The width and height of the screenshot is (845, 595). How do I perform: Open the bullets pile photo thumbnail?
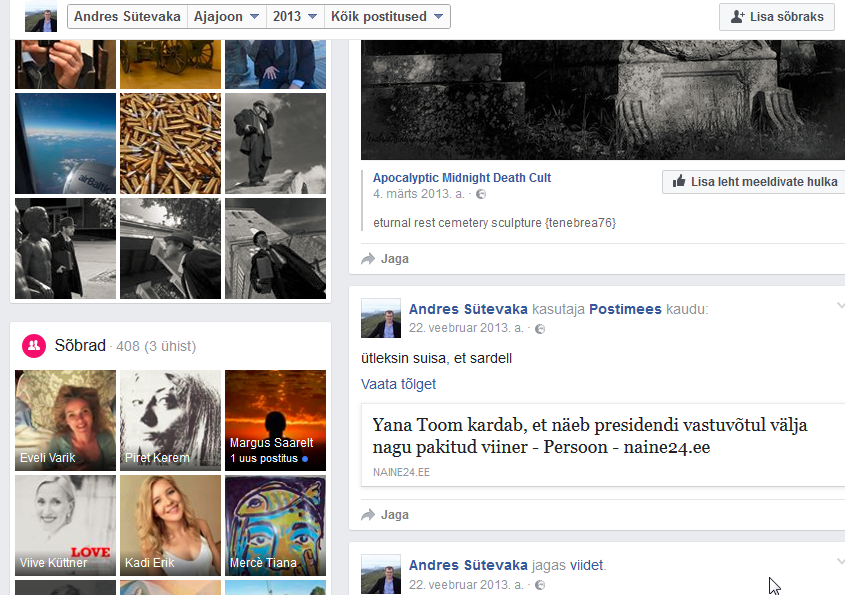(x=170, y=143)
